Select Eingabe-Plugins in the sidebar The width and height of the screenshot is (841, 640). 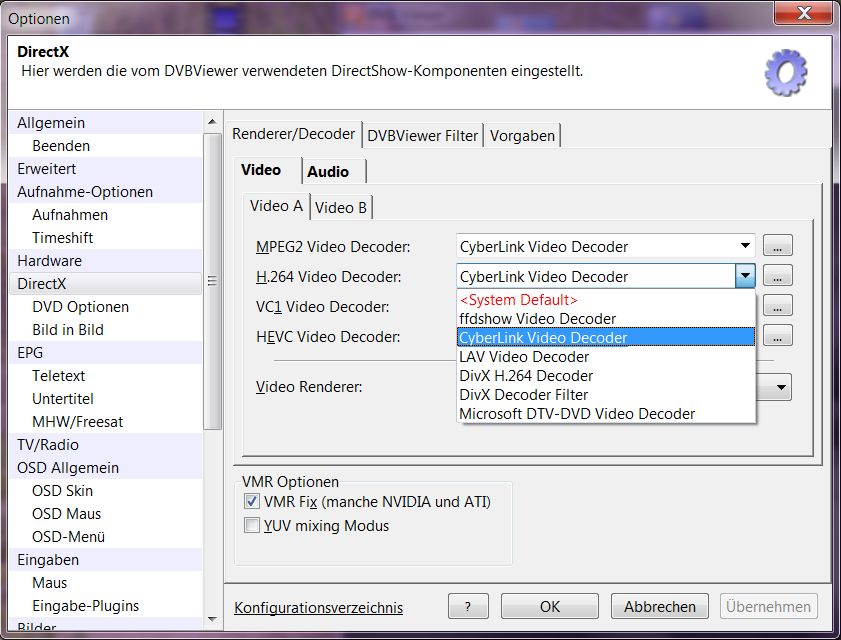(106, 606)
